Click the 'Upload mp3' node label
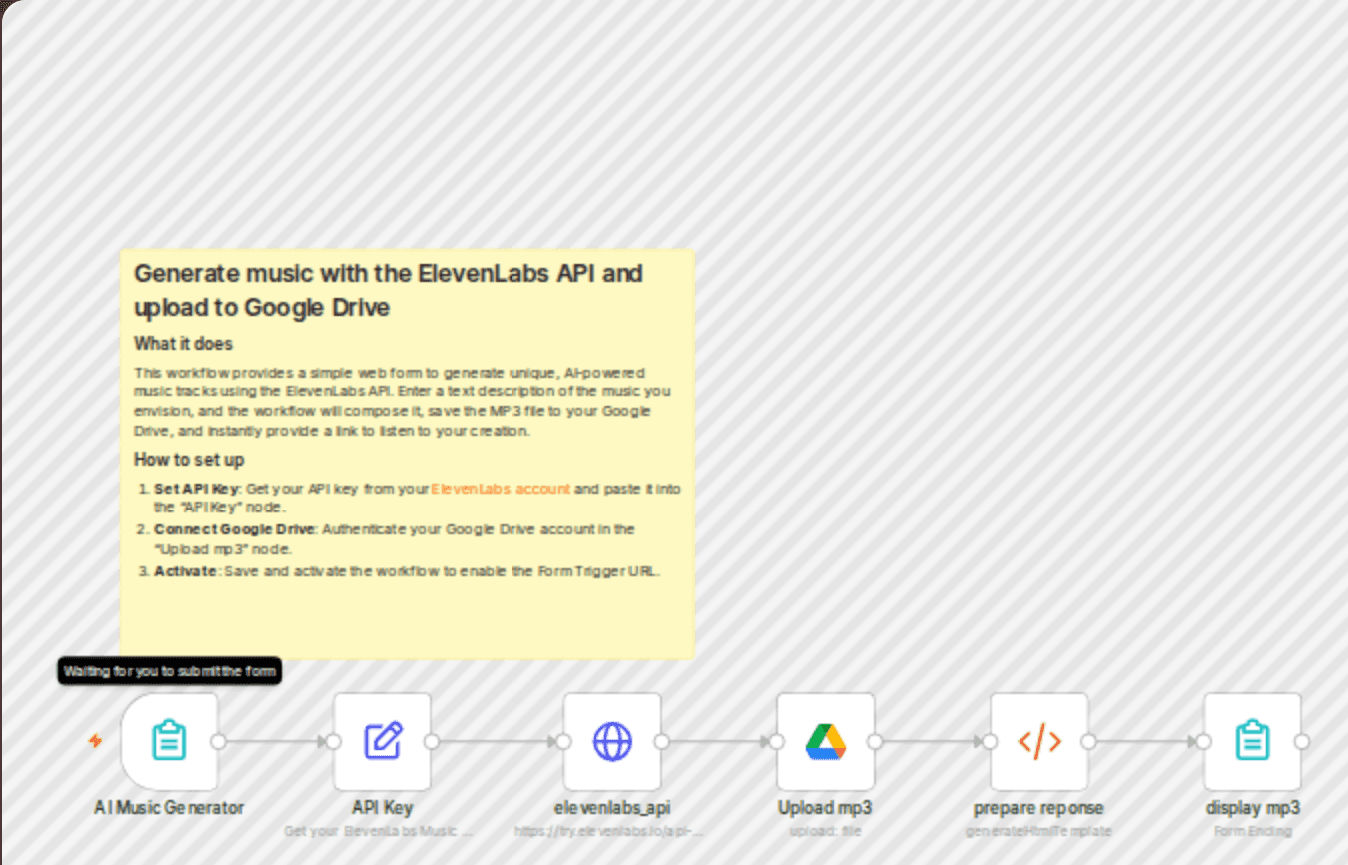Screen dimensions: 1348x865 (x=826, y=808)
